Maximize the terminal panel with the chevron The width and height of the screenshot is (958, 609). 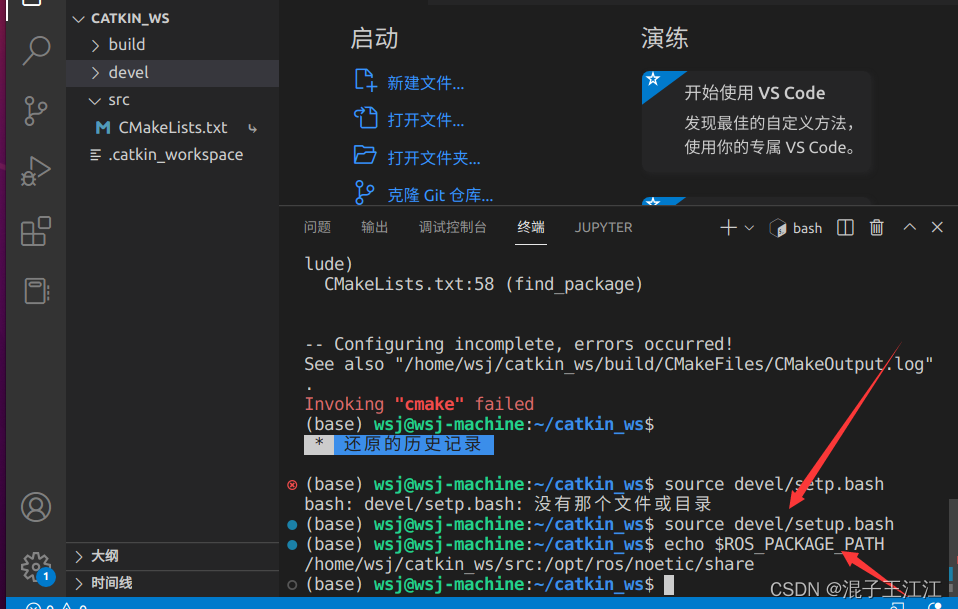[x=909, y=228]
